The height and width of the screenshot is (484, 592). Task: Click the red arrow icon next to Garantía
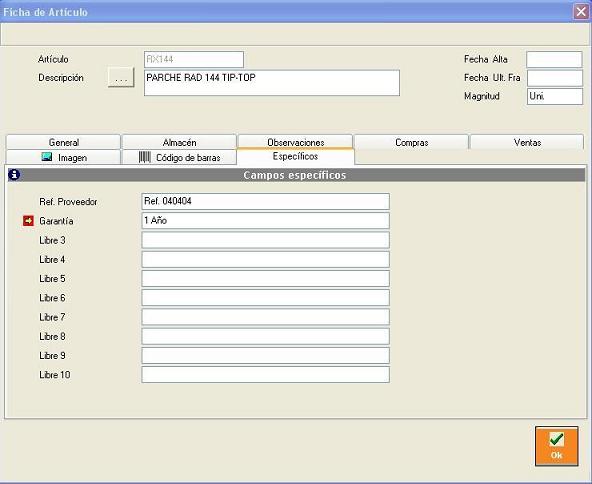(28, 221)
